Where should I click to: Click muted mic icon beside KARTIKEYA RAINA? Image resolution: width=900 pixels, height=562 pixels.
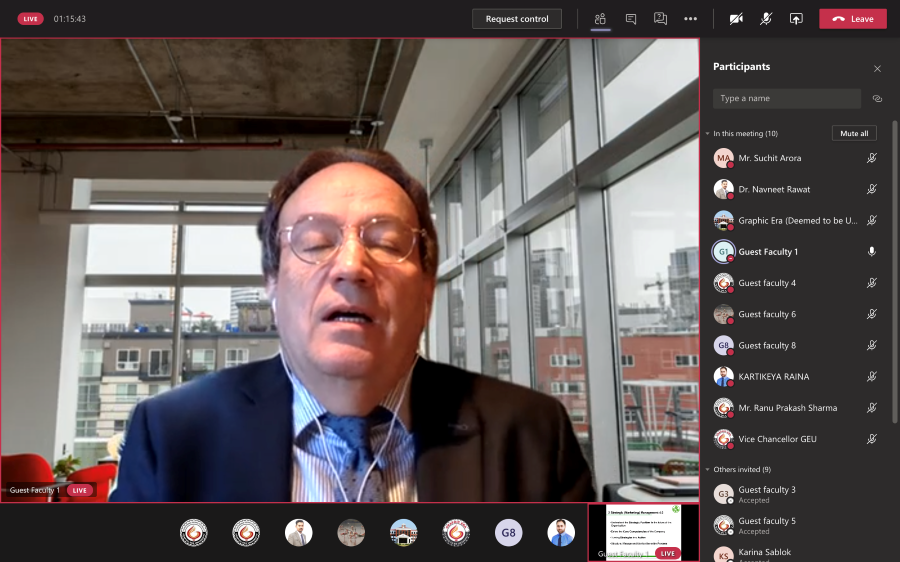pos(872,377)
